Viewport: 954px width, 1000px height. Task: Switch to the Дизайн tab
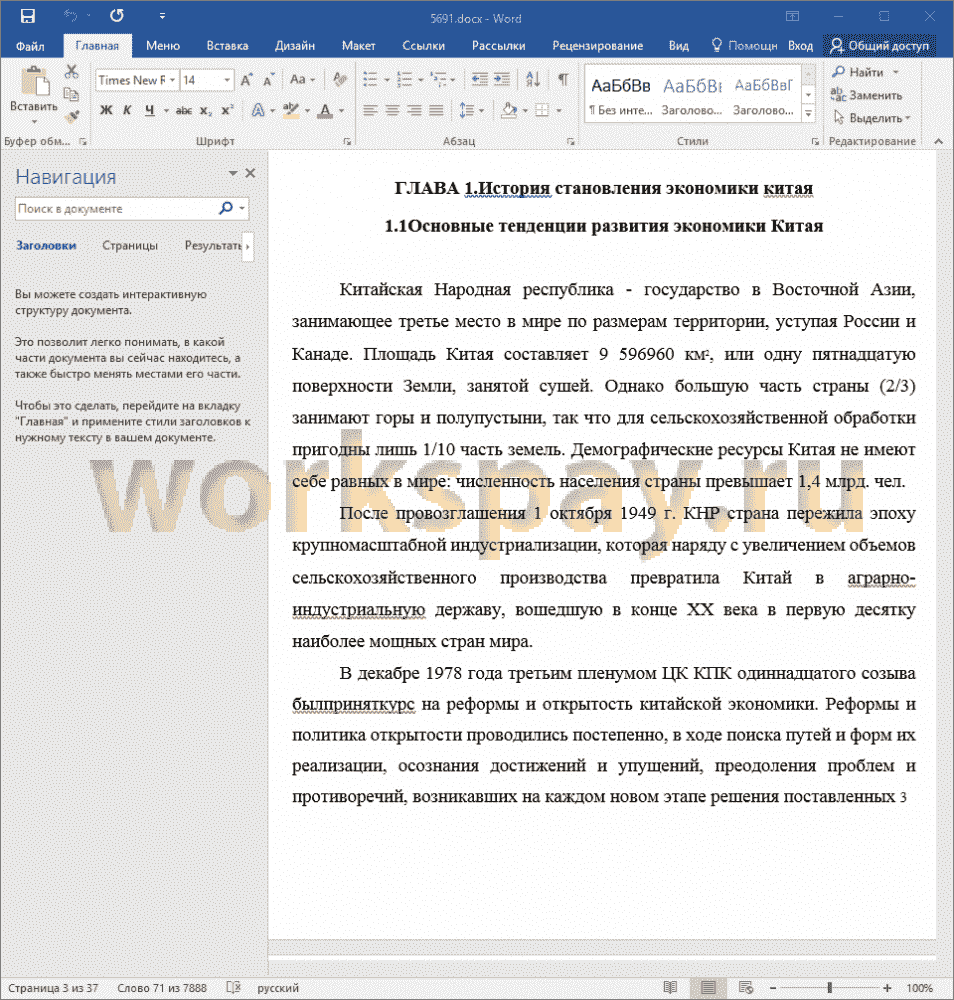point(295,46)
